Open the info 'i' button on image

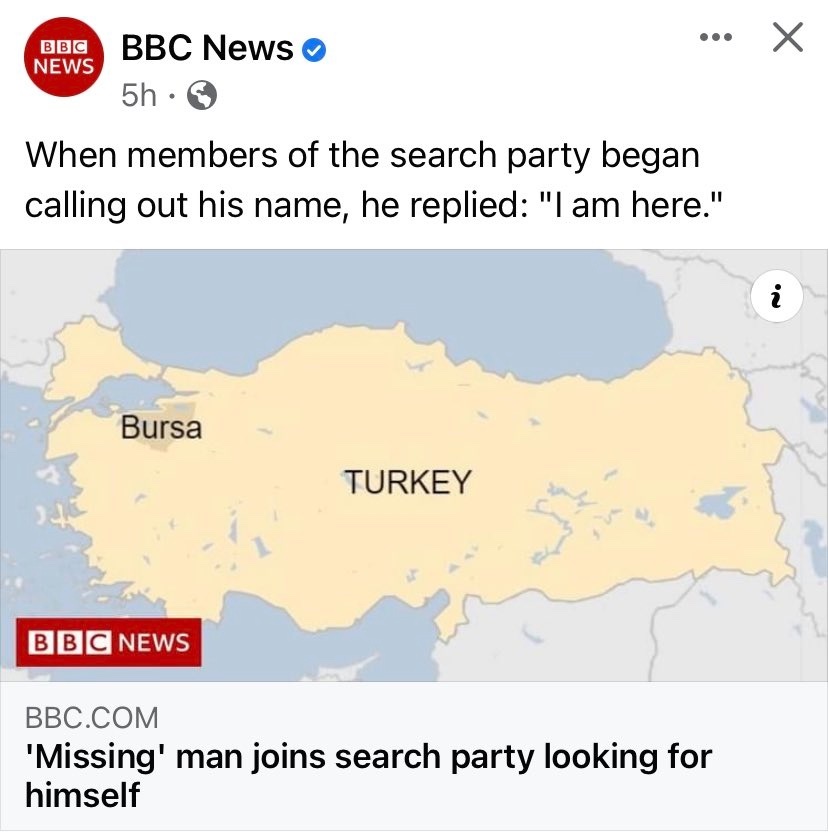[x=777, y=296]
